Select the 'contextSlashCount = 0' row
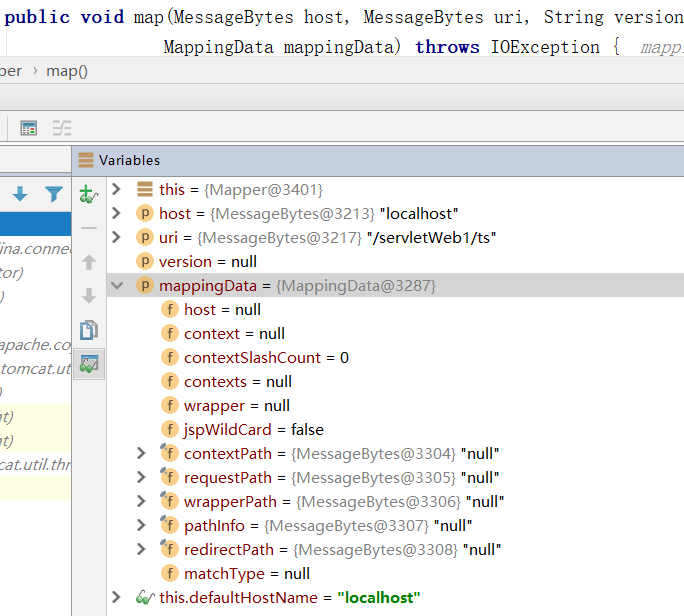 tap(395, 358)
